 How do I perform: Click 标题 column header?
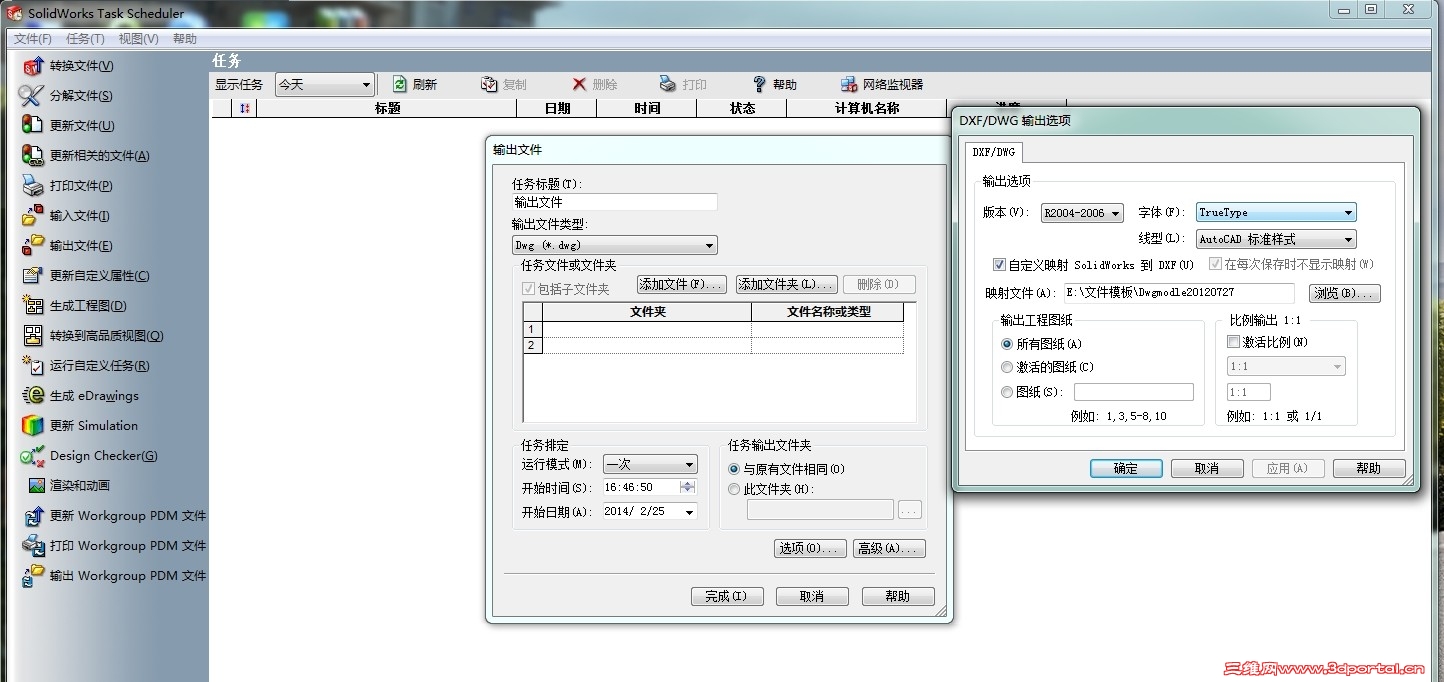(x=388, y=108)
